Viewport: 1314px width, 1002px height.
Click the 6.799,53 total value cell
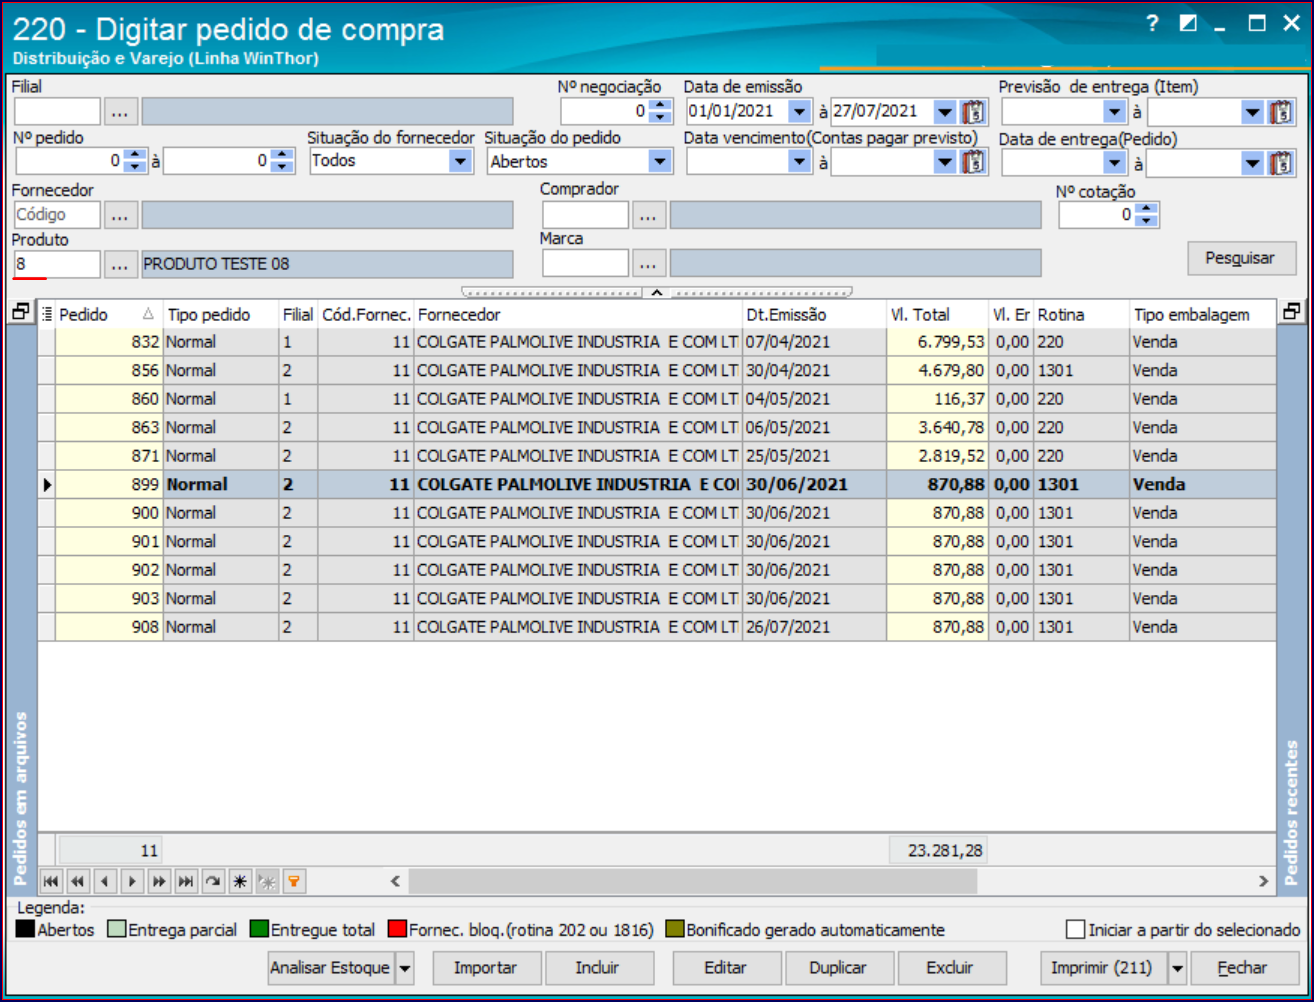[x=937, y=342]
